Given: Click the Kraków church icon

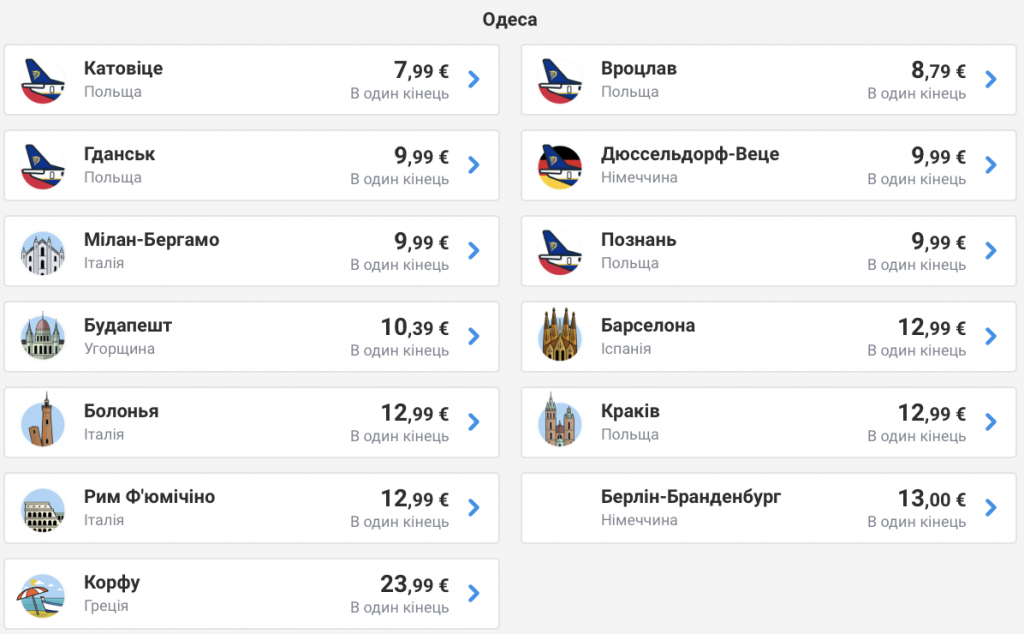Looking at the screenshot, I should (560, 421).
